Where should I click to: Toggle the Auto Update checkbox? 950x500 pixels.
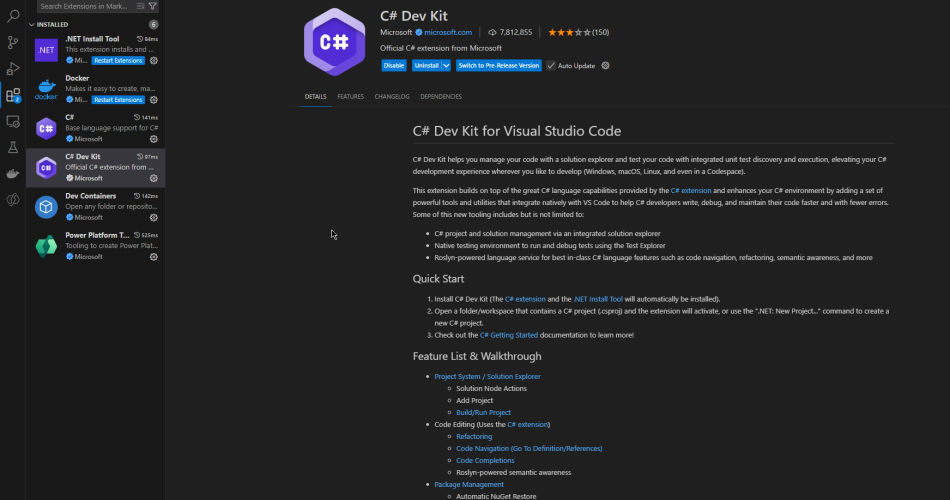[x=551, y=66]
